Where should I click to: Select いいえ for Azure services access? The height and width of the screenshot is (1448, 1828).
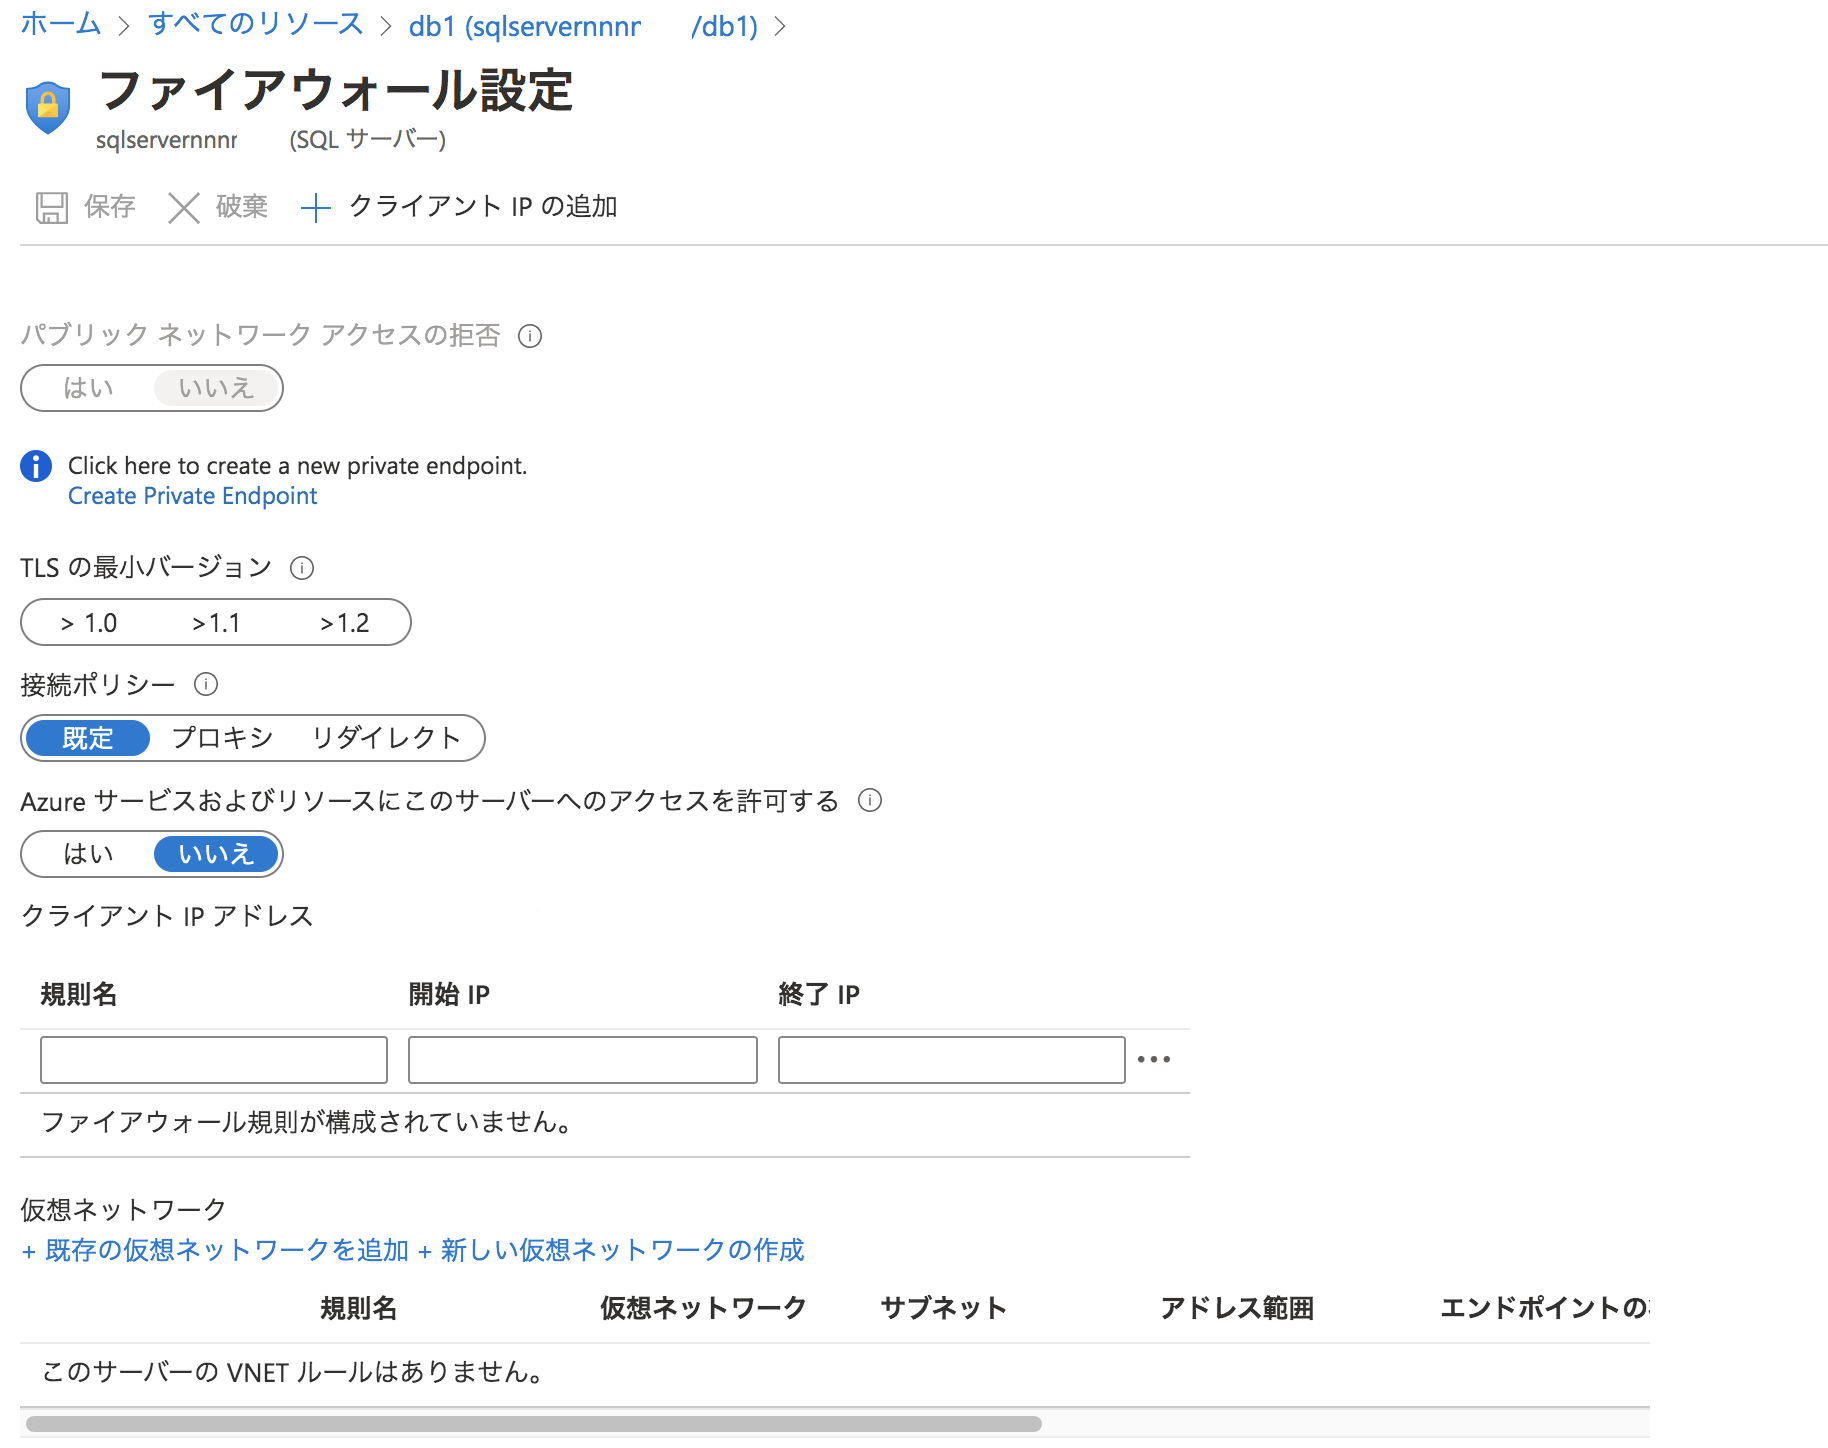pos(216,854)
